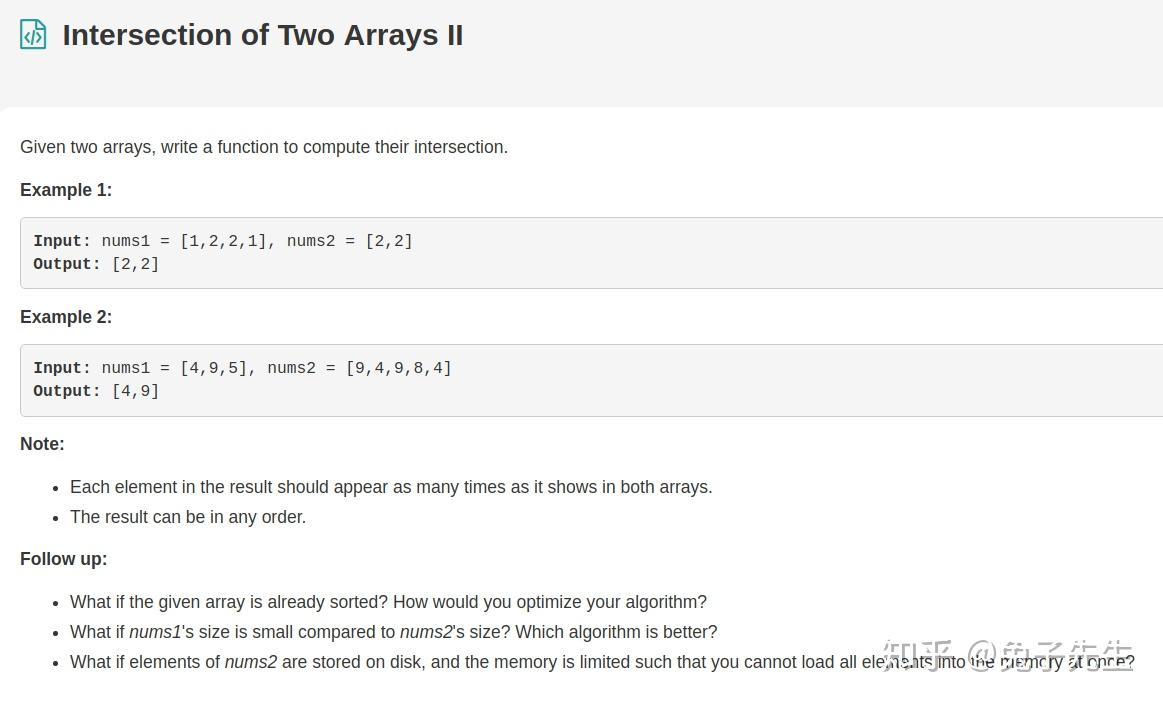Click the bold Input: label in Example 1

(x=62, y=241)
